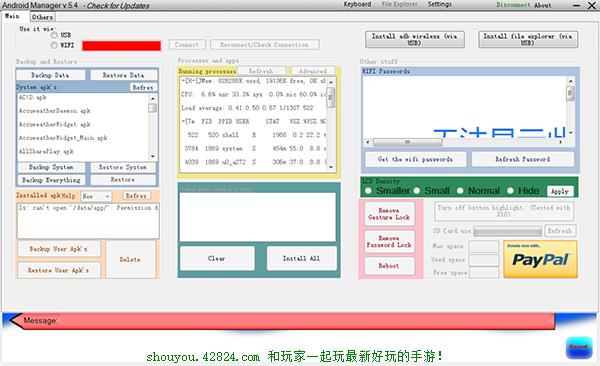Choose the Normal LCD density option
Screen dimensions: 600x366
(460, 191)
